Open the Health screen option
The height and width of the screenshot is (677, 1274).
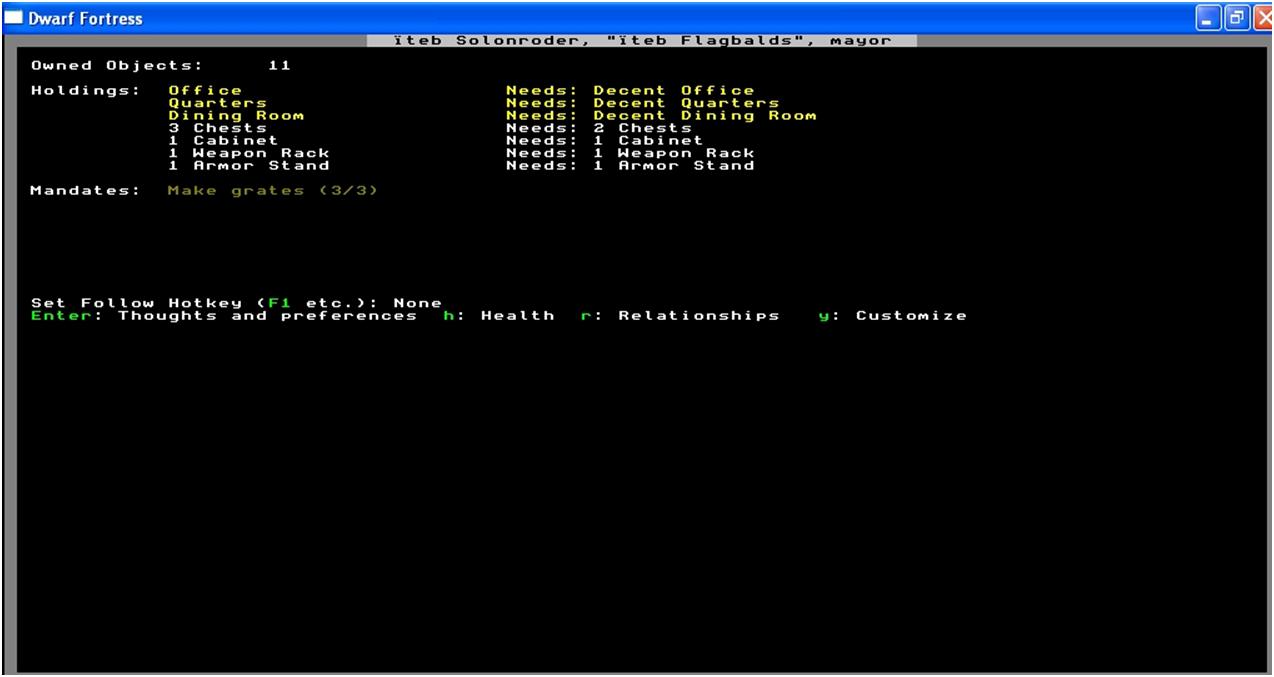tap(498, 316)
